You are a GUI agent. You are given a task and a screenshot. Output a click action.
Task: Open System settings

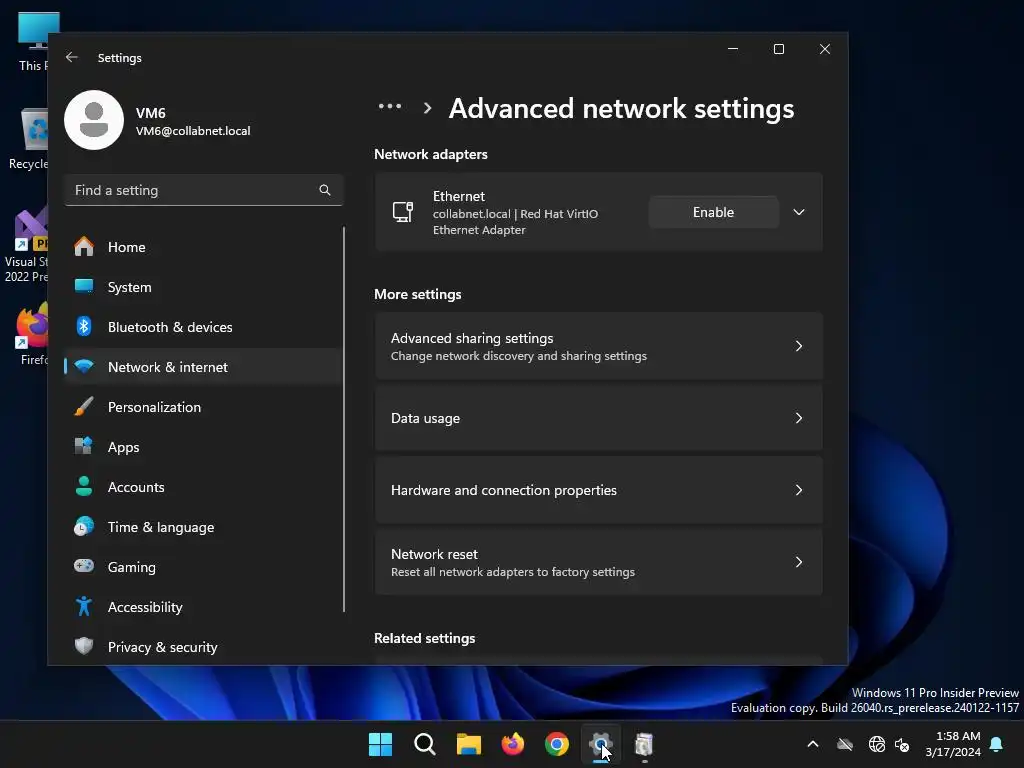click(x=203, y=287)
